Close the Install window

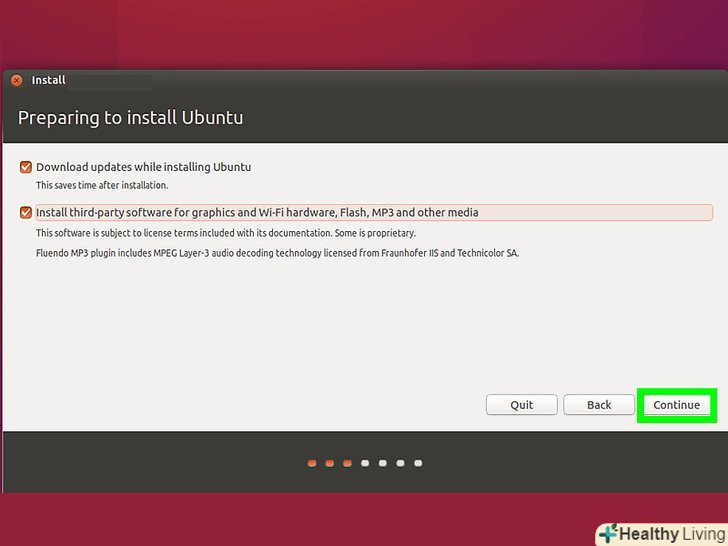17,80
